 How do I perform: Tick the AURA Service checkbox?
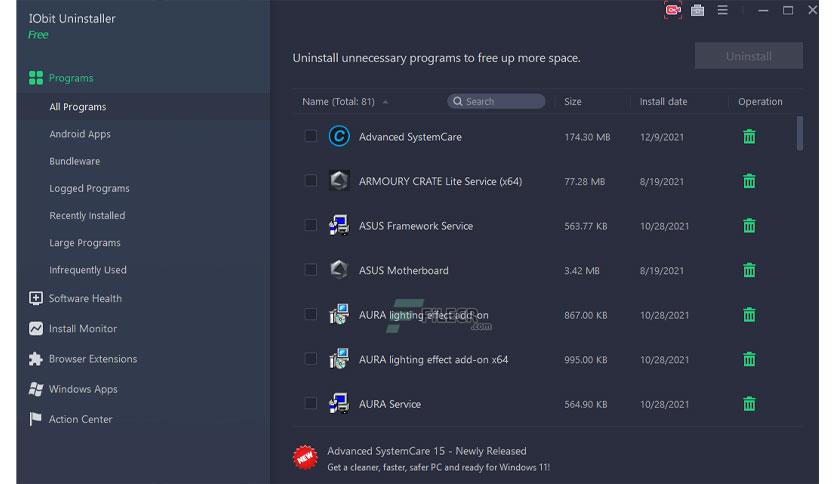tap(310, 403)
